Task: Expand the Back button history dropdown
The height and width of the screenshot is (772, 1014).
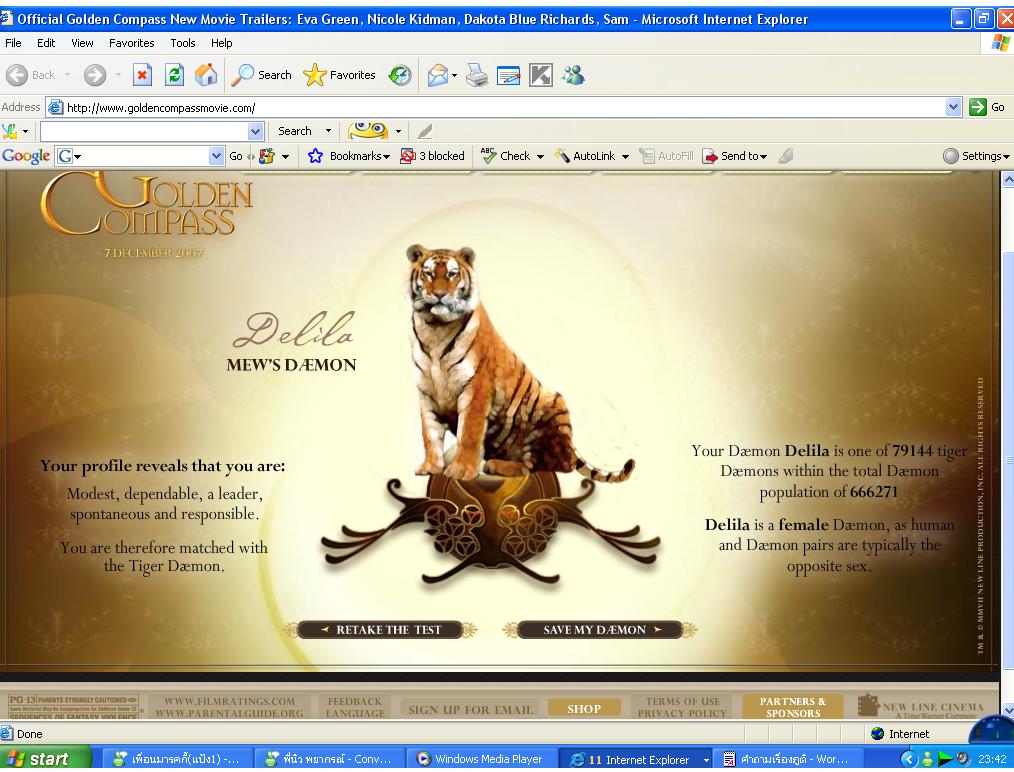Action: pyautogui.click(x=67, y=75)
